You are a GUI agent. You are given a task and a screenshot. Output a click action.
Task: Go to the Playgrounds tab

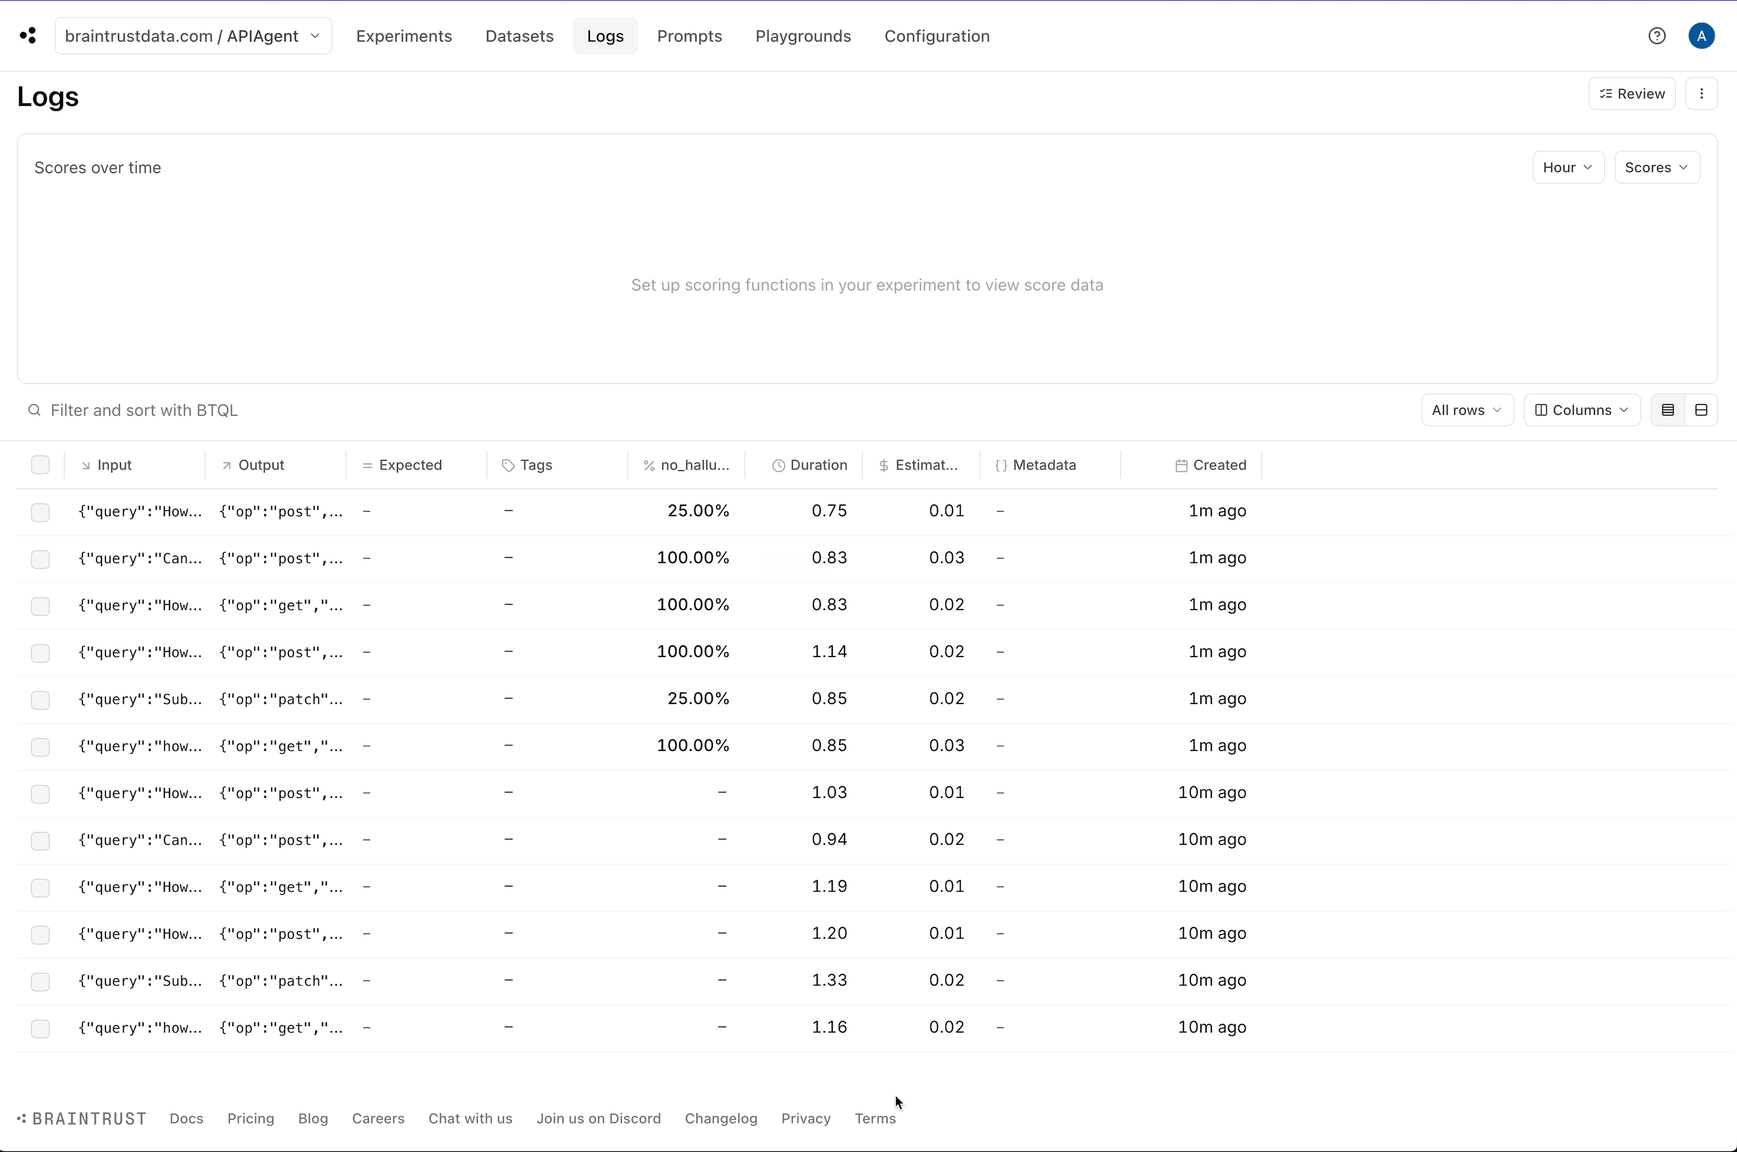(x=803, y=36)
